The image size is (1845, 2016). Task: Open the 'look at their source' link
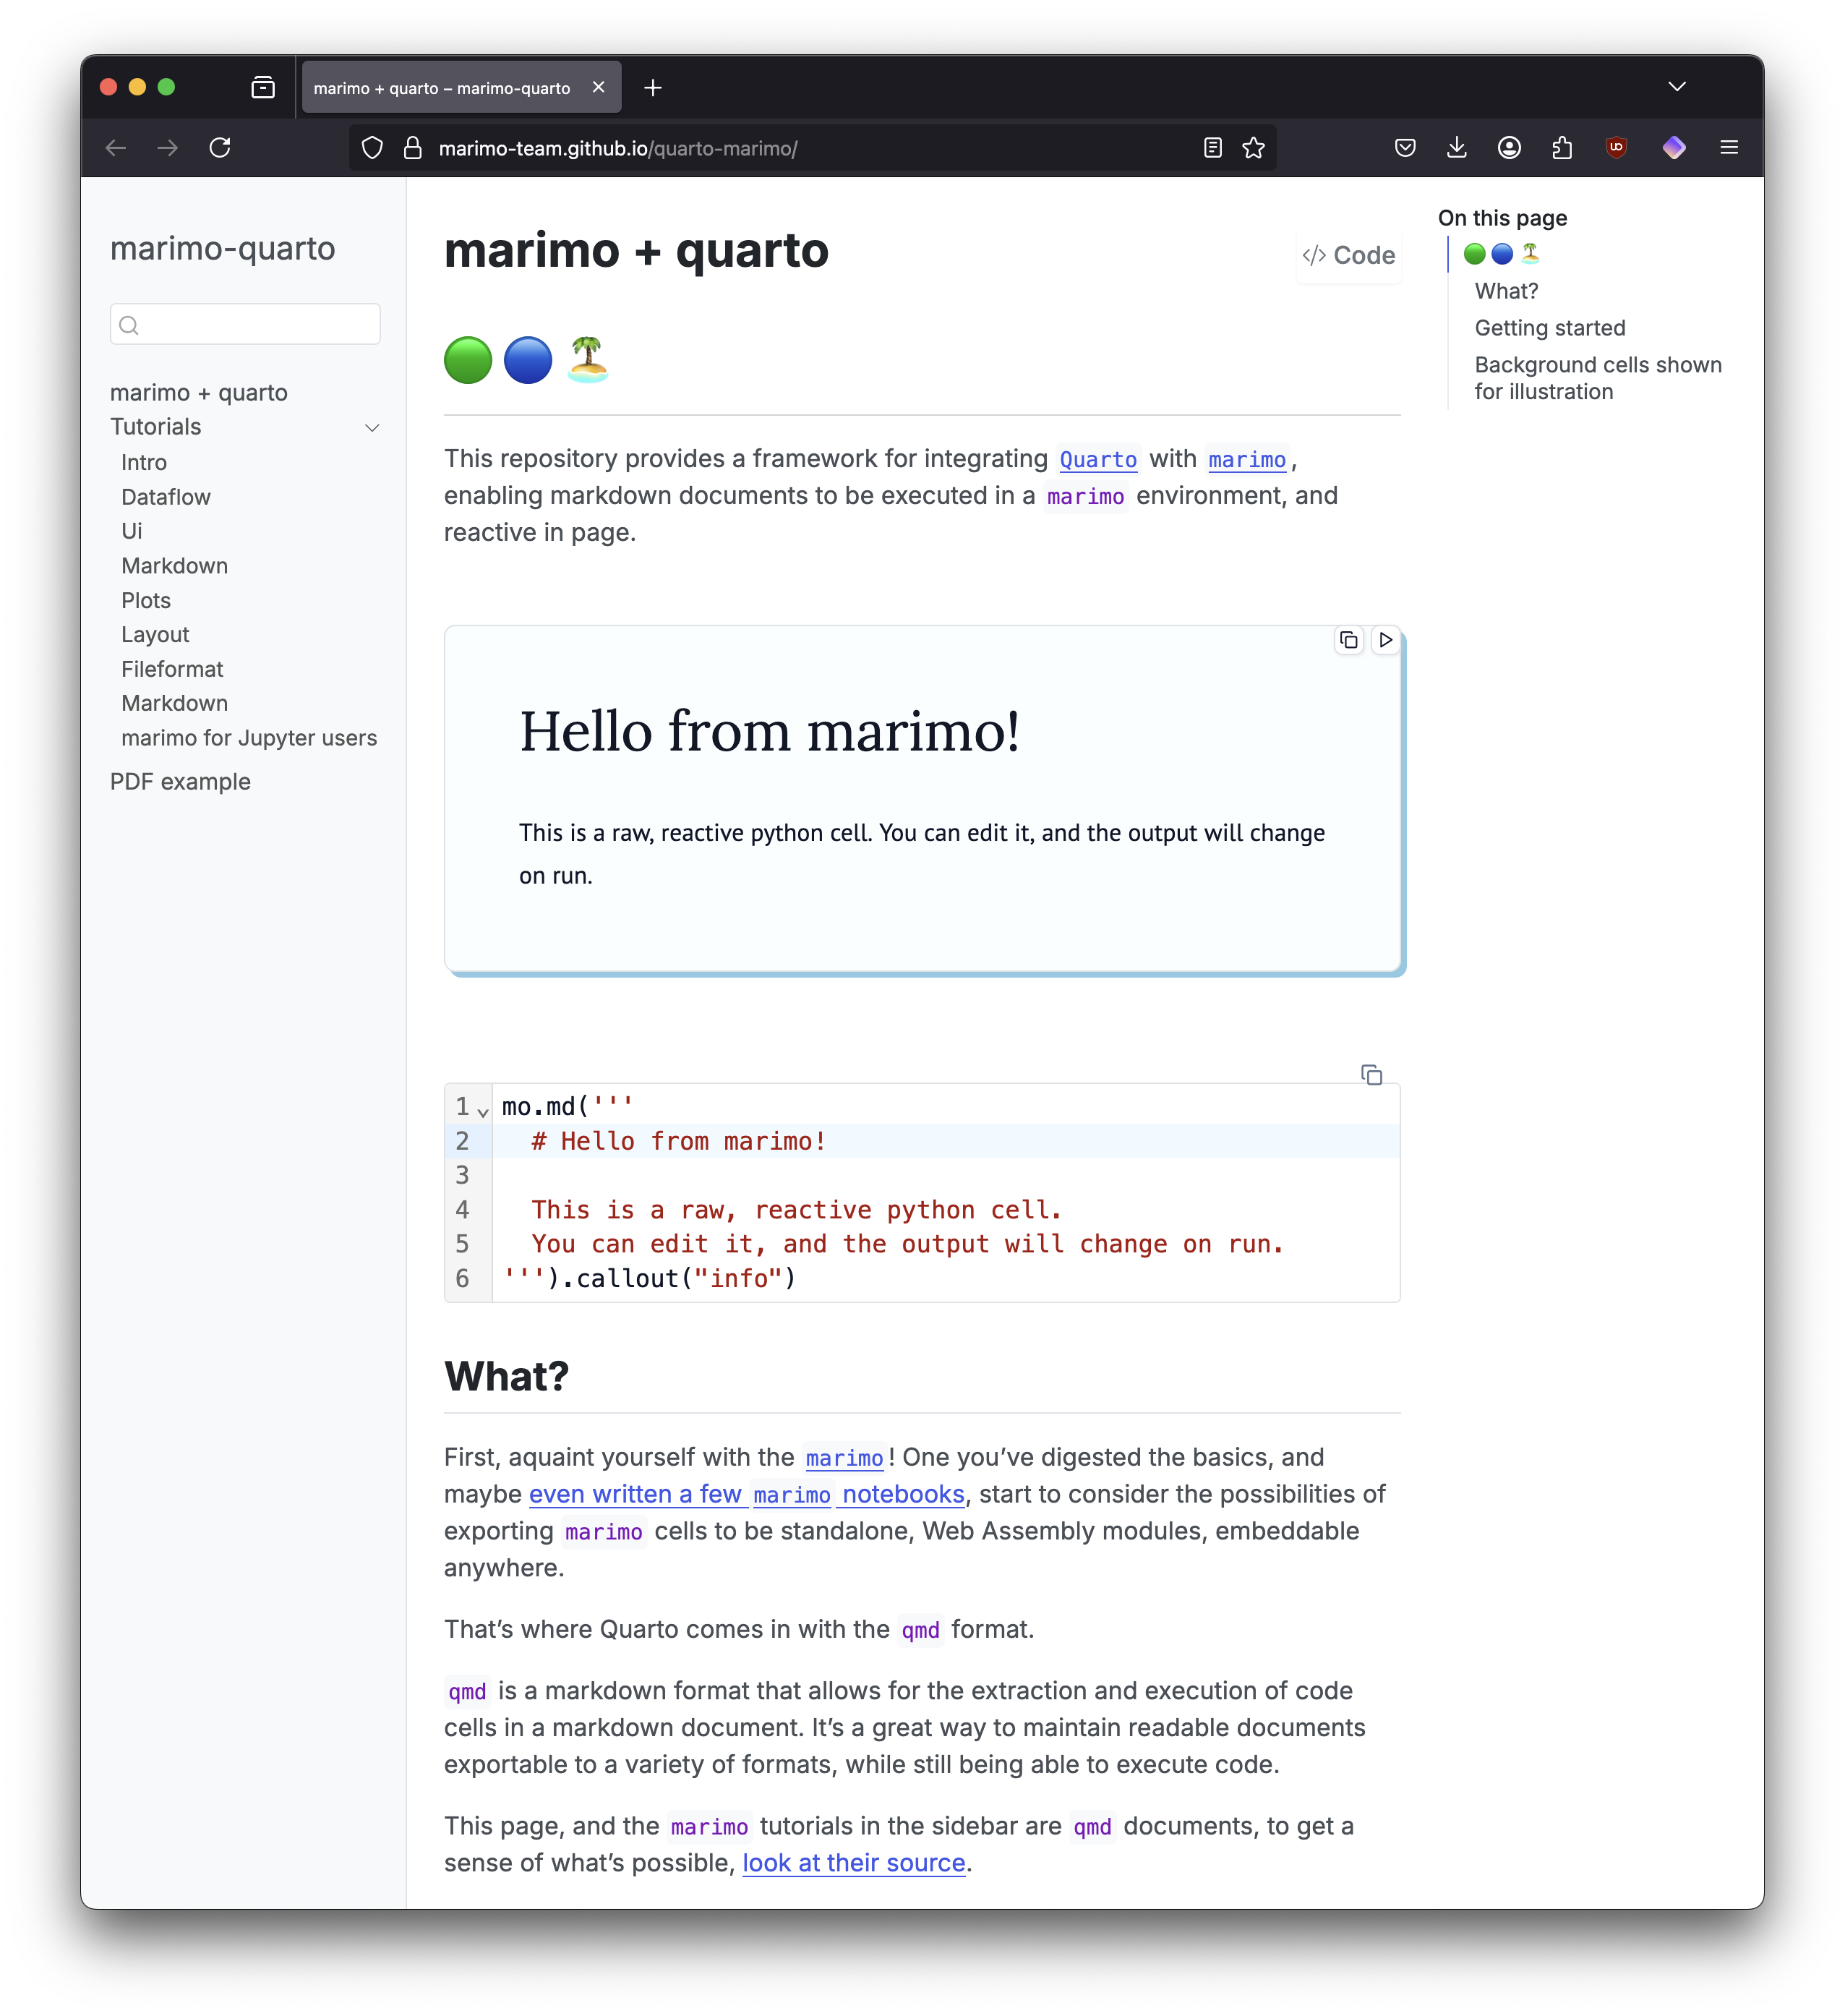point(854,1863)
